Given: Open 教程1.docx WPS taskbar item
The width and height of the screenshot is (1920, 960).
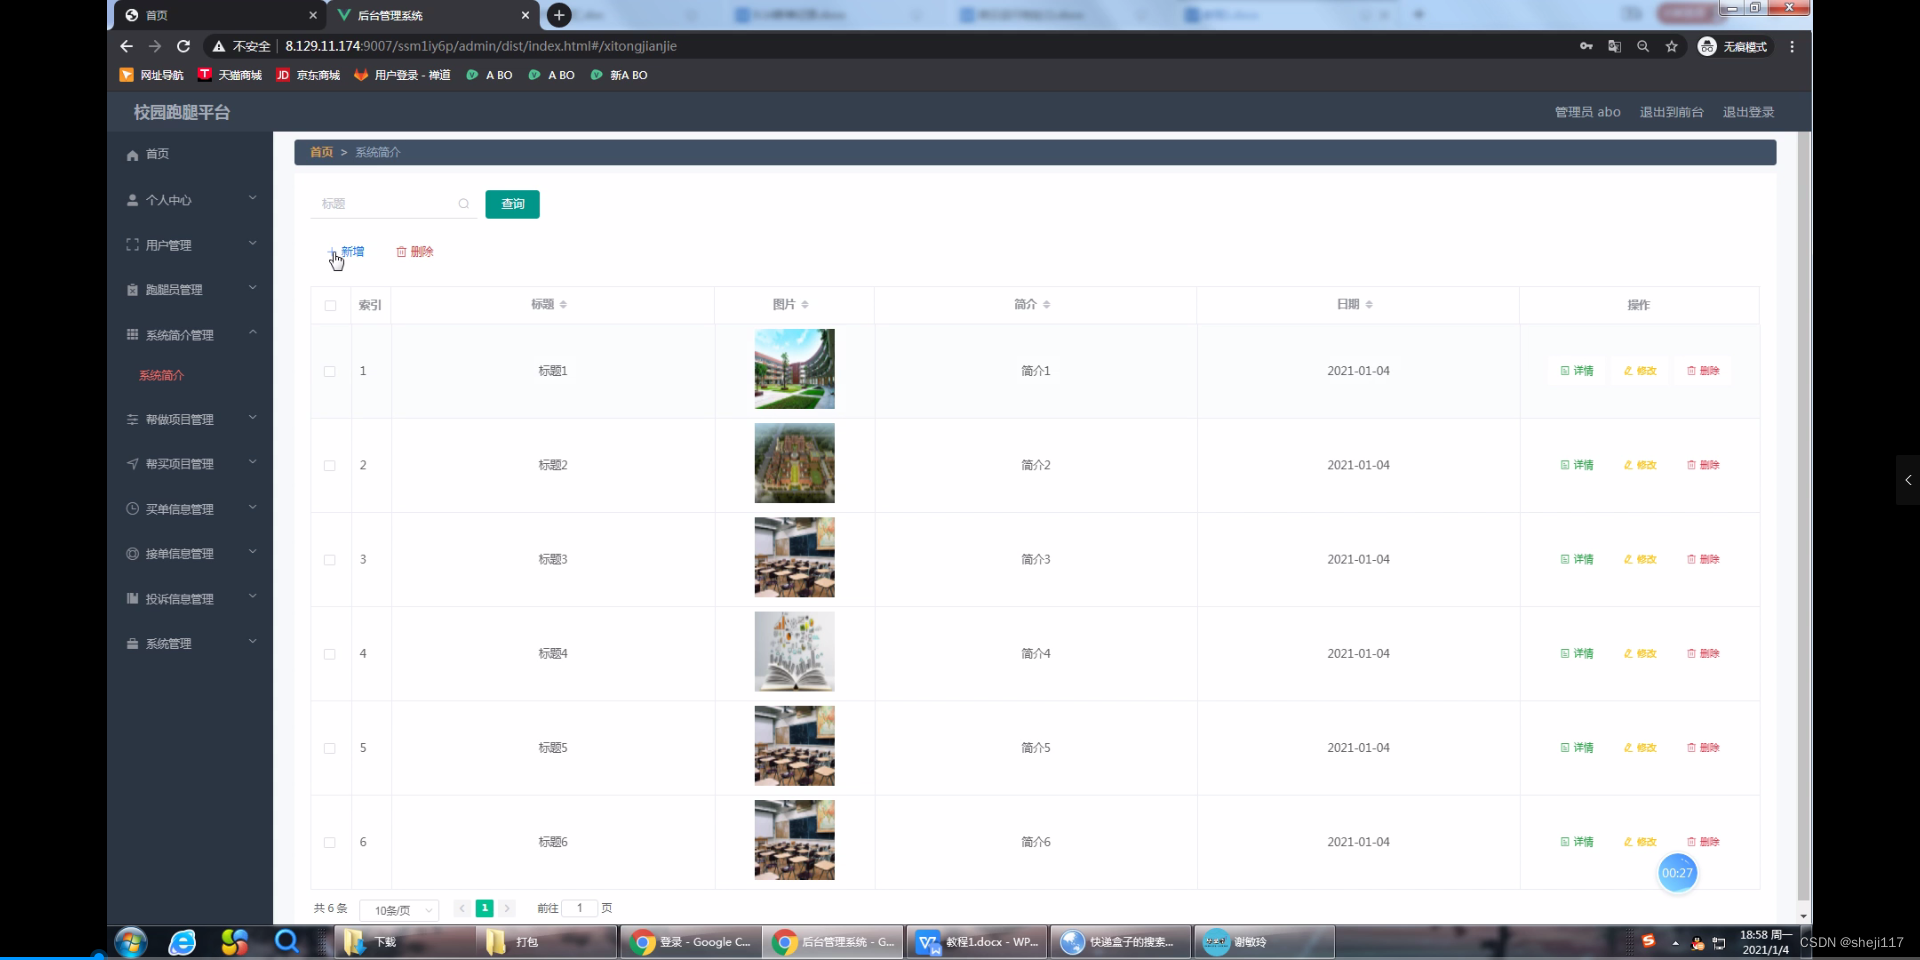Looking at the screenshot, I should (x=977, y=942).
